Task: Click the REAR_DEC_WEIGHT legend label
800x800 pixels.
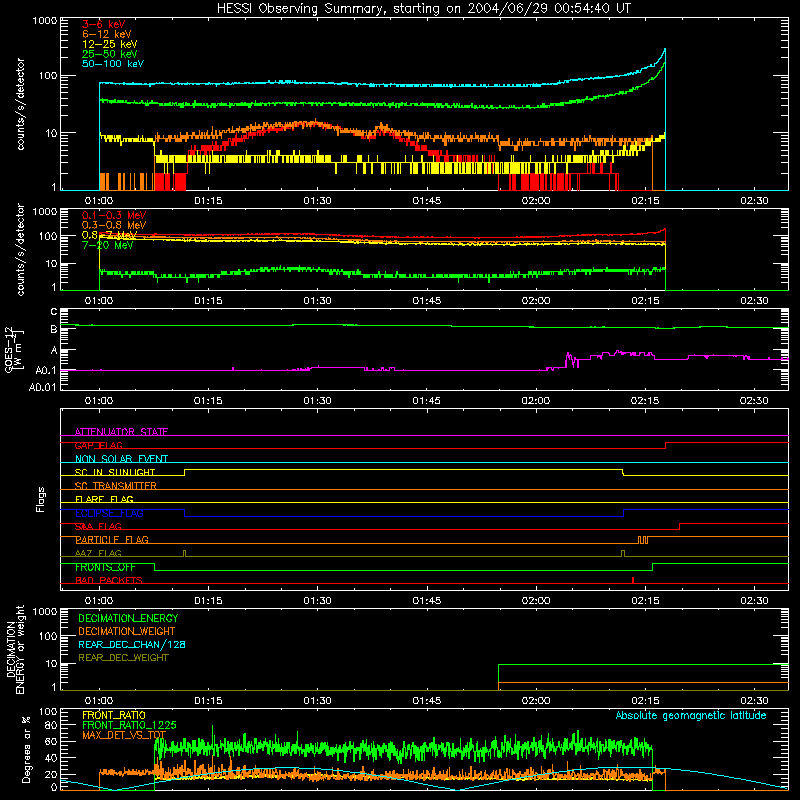Action: [x=123, y=658]
